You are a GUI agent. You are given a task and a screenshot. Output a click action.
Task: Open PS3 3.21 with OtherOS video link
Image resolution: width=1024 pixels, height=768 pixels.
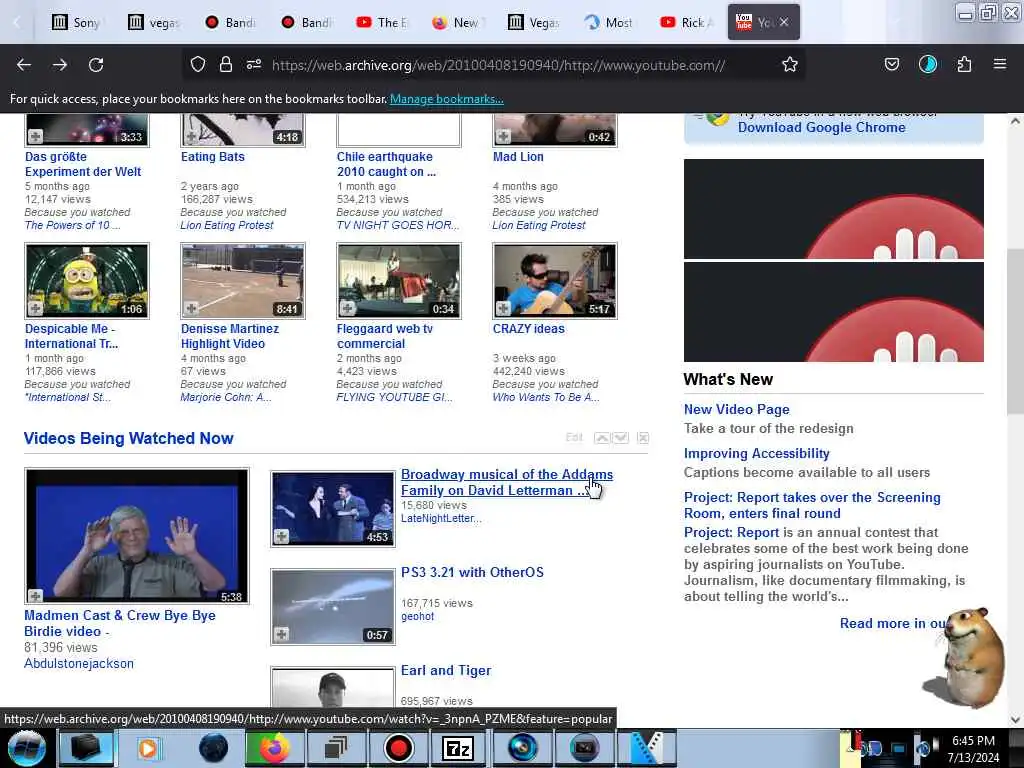coord(472,572)
